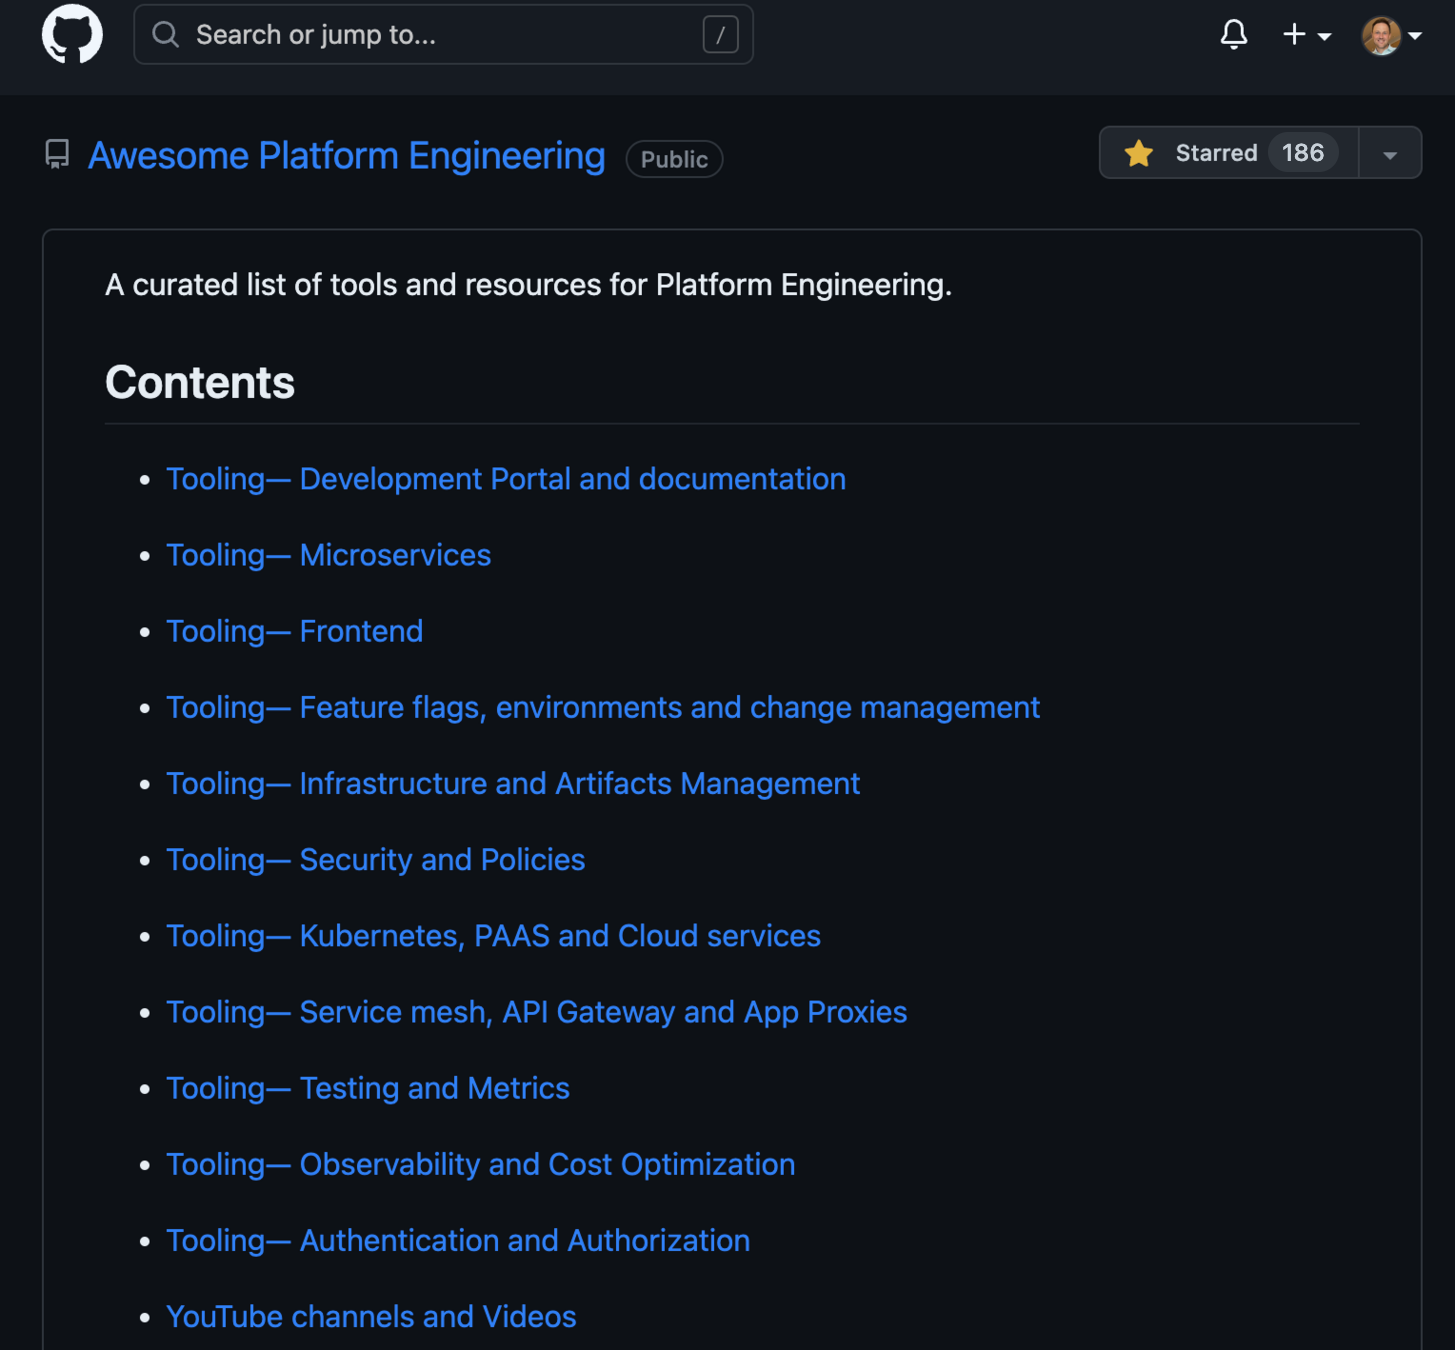Open the user avatar menu
The image size is (1455, 1350).
coord(1391,35)
